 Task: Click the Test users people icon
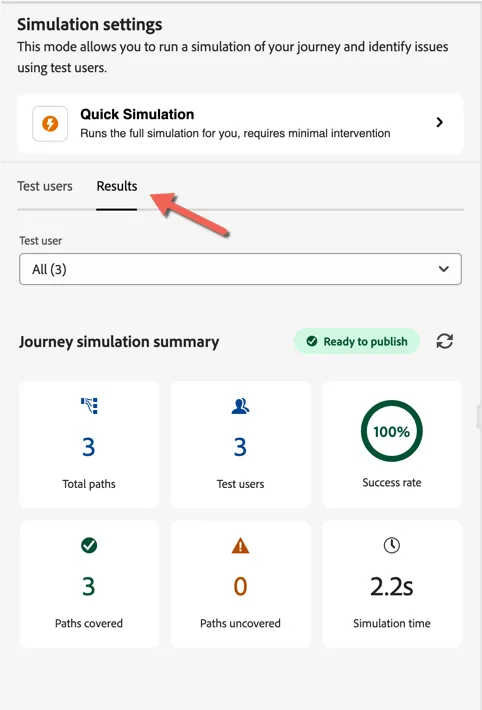pyautogui.click(x=240, y=406)
